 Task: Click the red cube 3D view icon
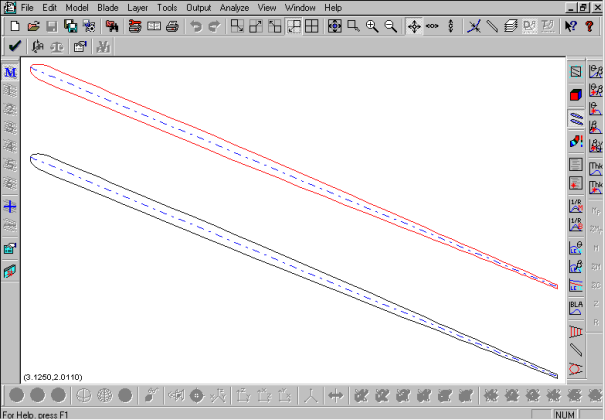[x=576, y=95]
